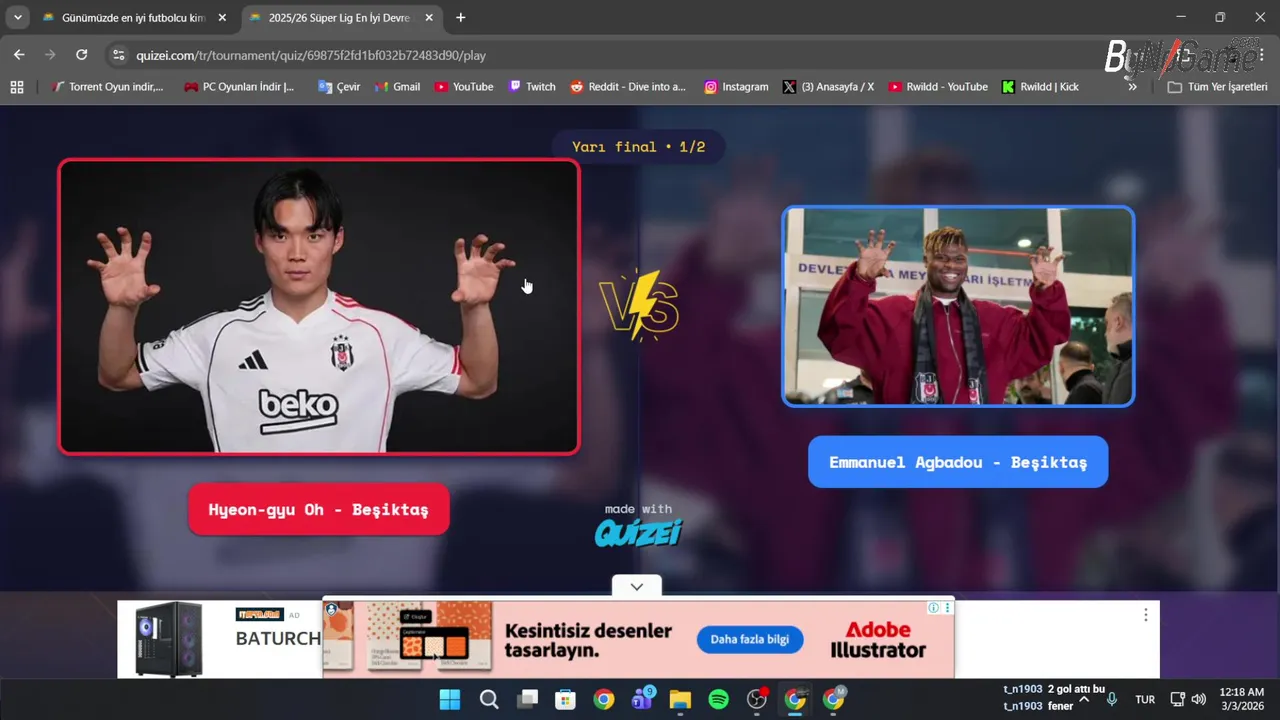This screenshot has width=1280, height=720.
Task: Select the Hyeon-gyu Oh photo card
Action: click(x=319, y=307)
